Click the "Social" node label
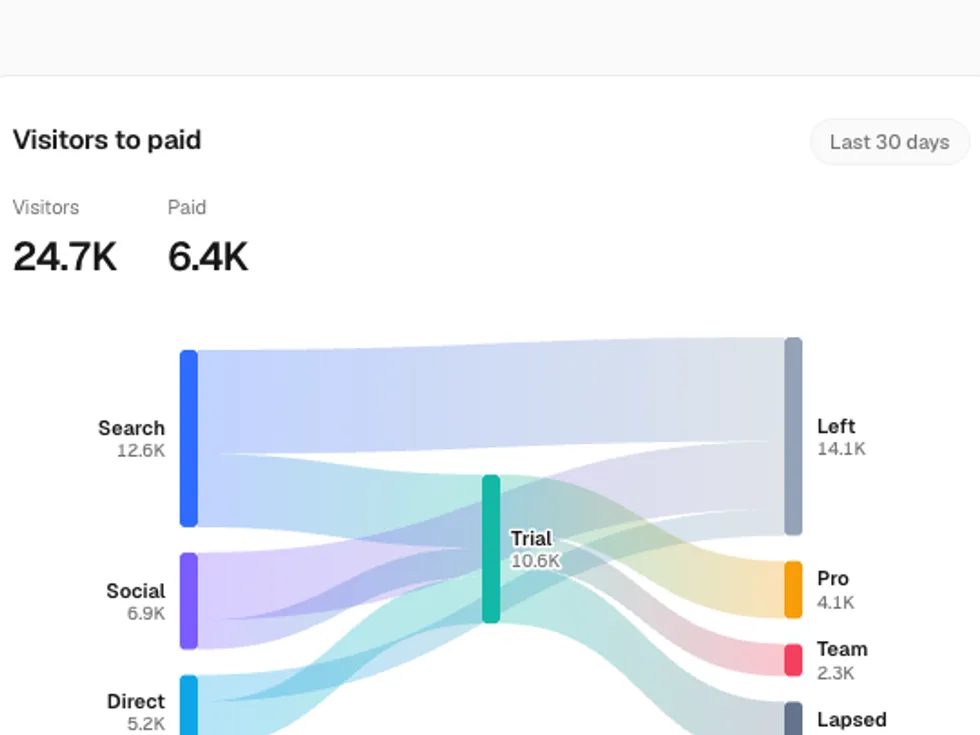980x735 pixels. [x=136, y=591]
